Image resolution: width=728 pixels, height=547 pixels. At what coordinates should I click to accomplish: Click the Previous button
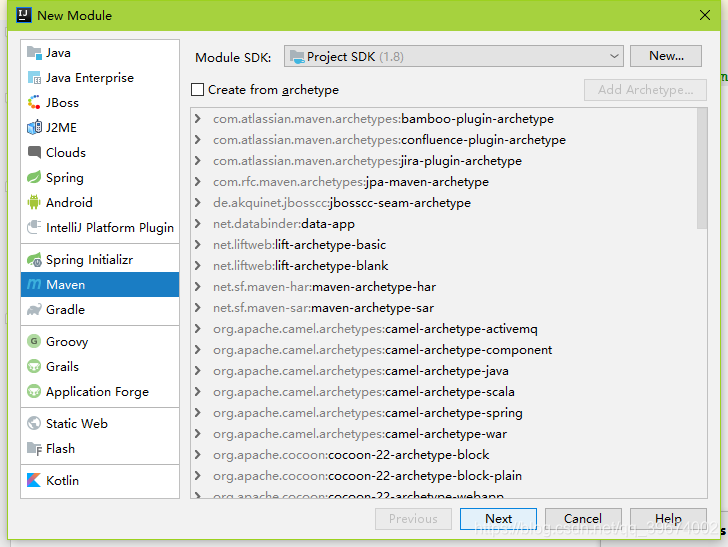[x=413, y=519]
